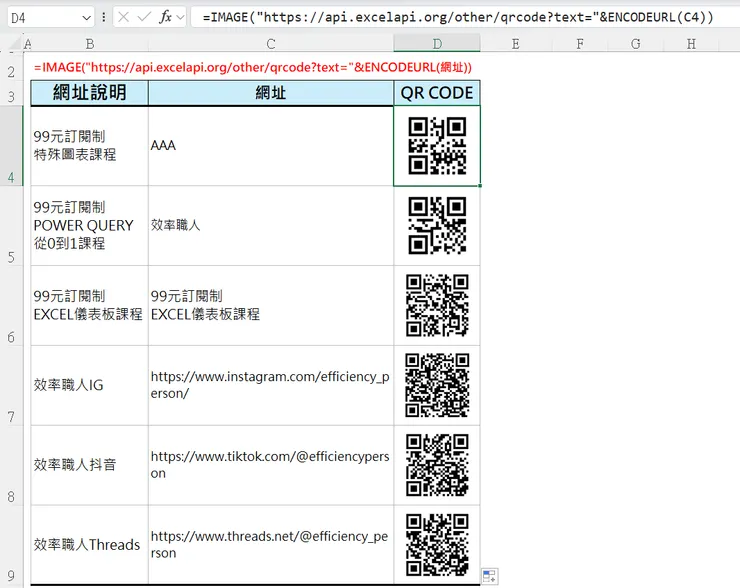The image size is (740, 588).
Task: Select row 5 header
Action: pos(11,226)
